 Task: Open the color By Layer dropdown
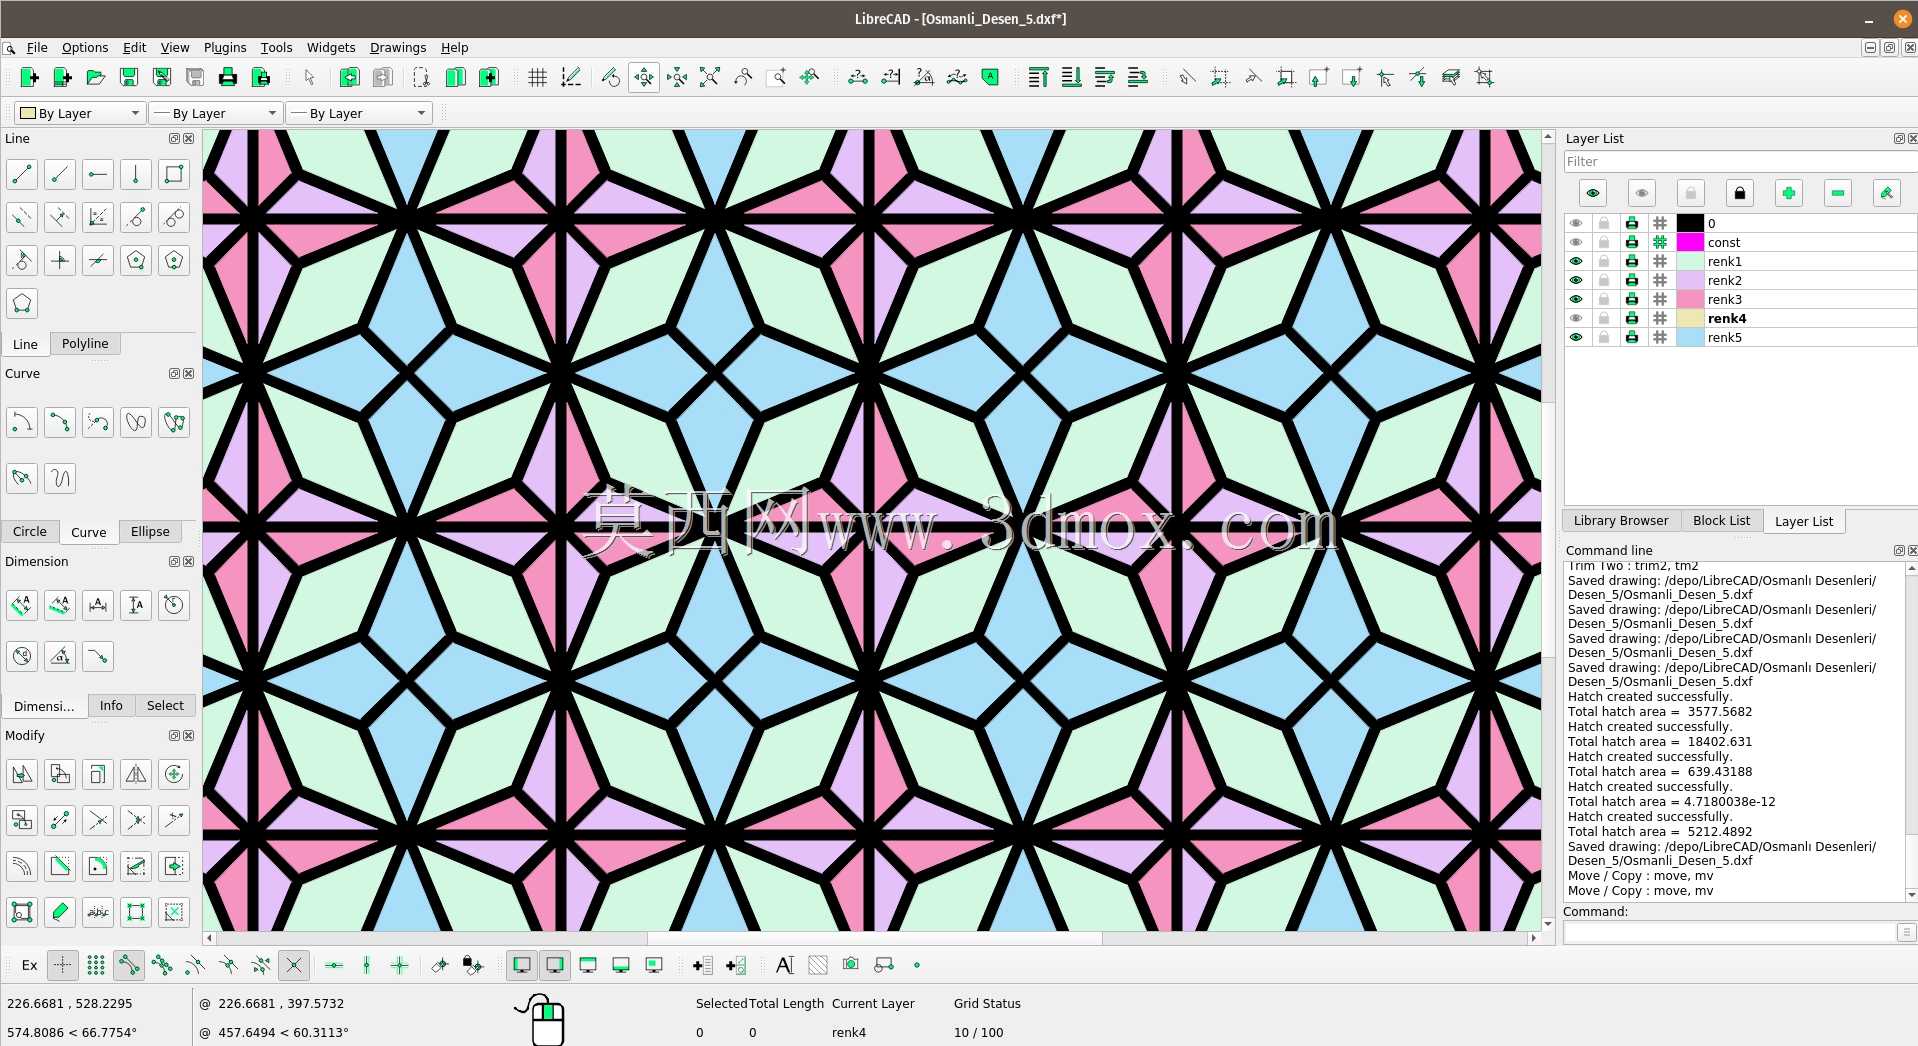[80, 113]
